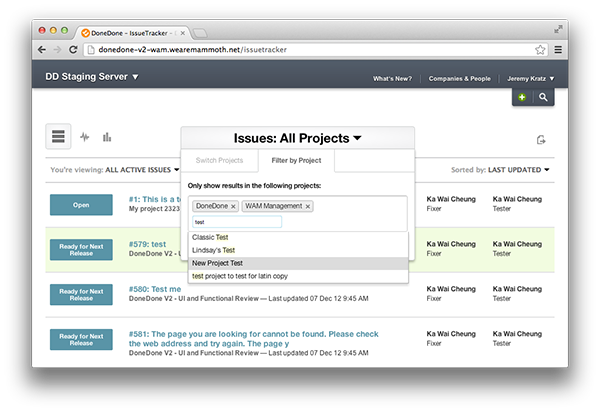Choose Classic Test from suggestions
The image size is (600, 412).
[298, 237]
